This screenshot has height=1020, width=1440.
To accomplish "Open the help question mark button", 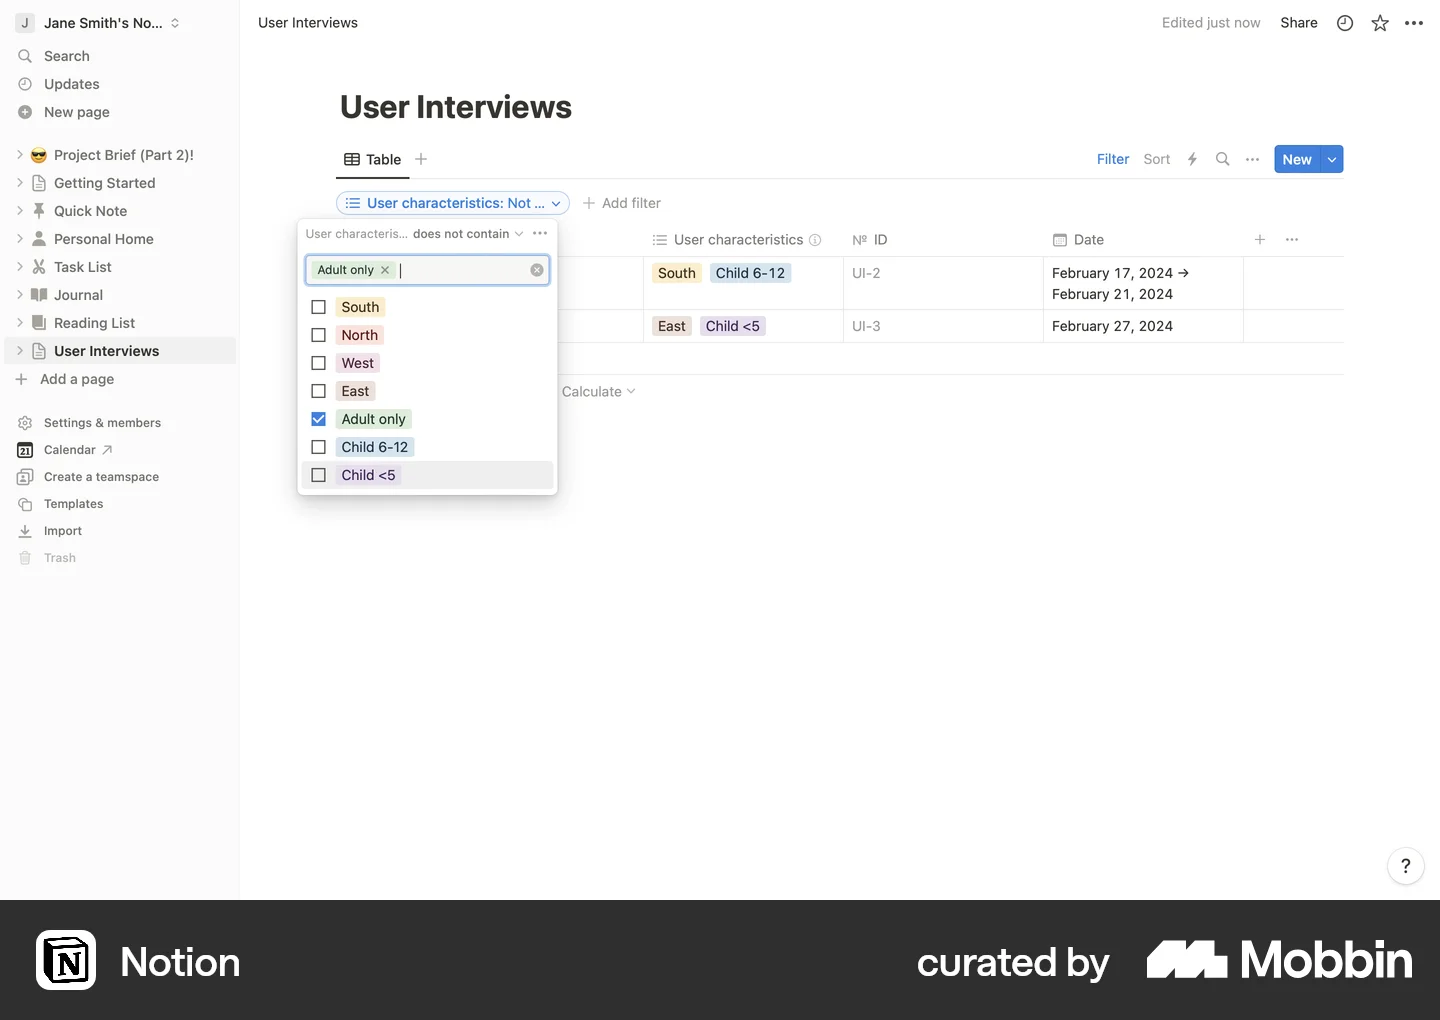I will 1406,866.
